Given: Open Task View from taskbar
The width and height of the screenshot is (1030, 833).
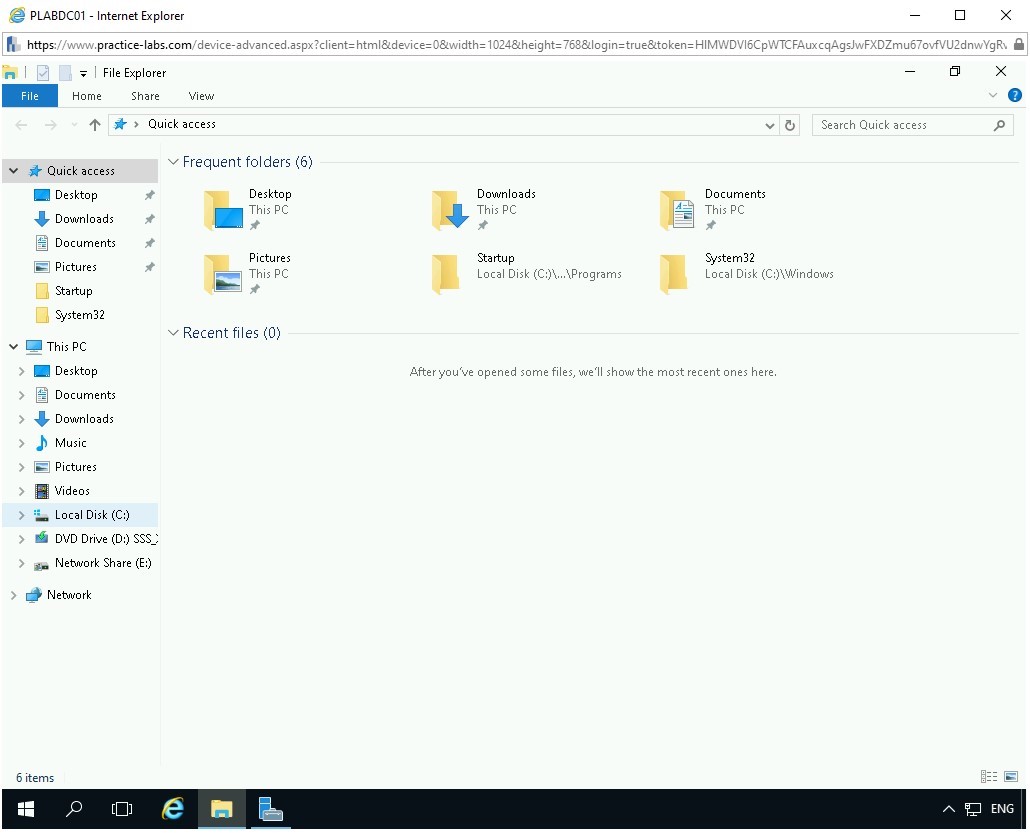Looking at the screenshot, I should coord(122,809).
